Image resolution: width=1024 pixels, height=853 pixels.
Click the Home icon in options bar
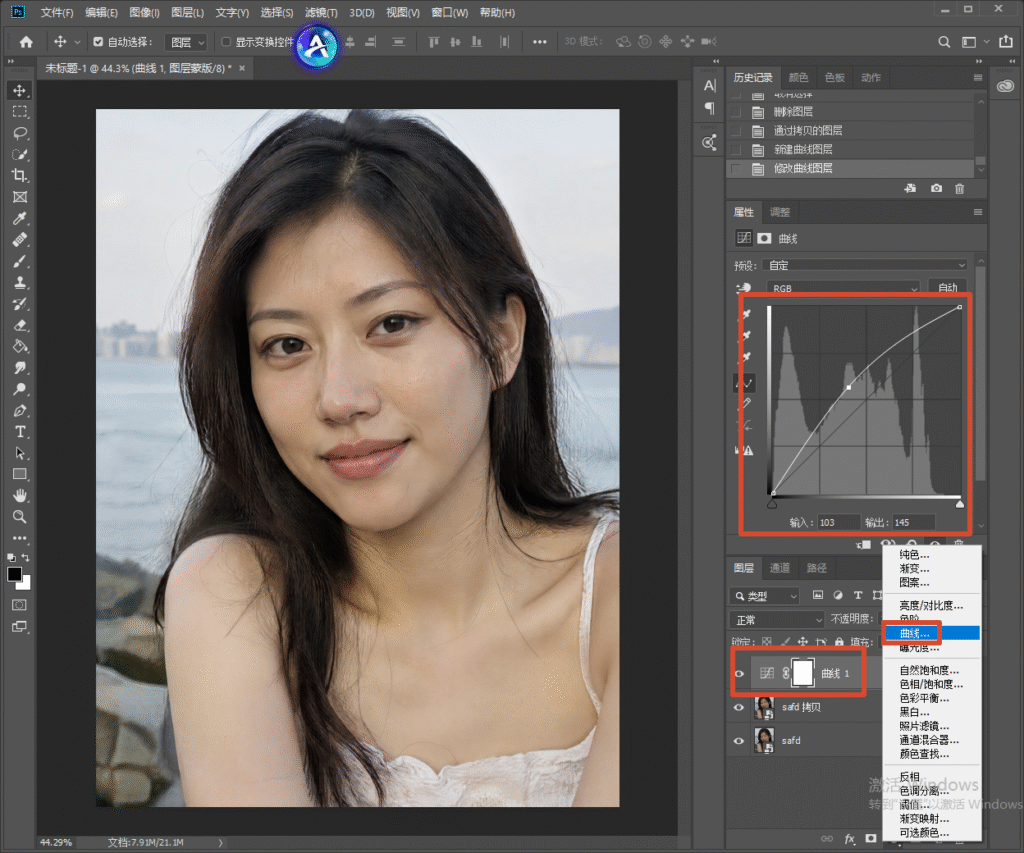[26, 42]
